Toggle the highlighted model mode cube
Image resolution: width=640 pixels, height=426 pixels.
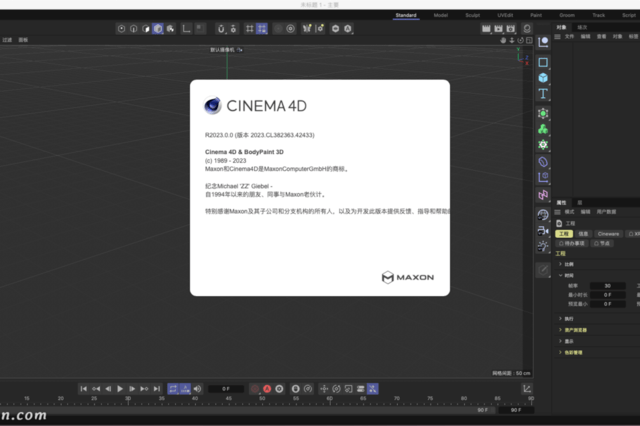point(158,29)
